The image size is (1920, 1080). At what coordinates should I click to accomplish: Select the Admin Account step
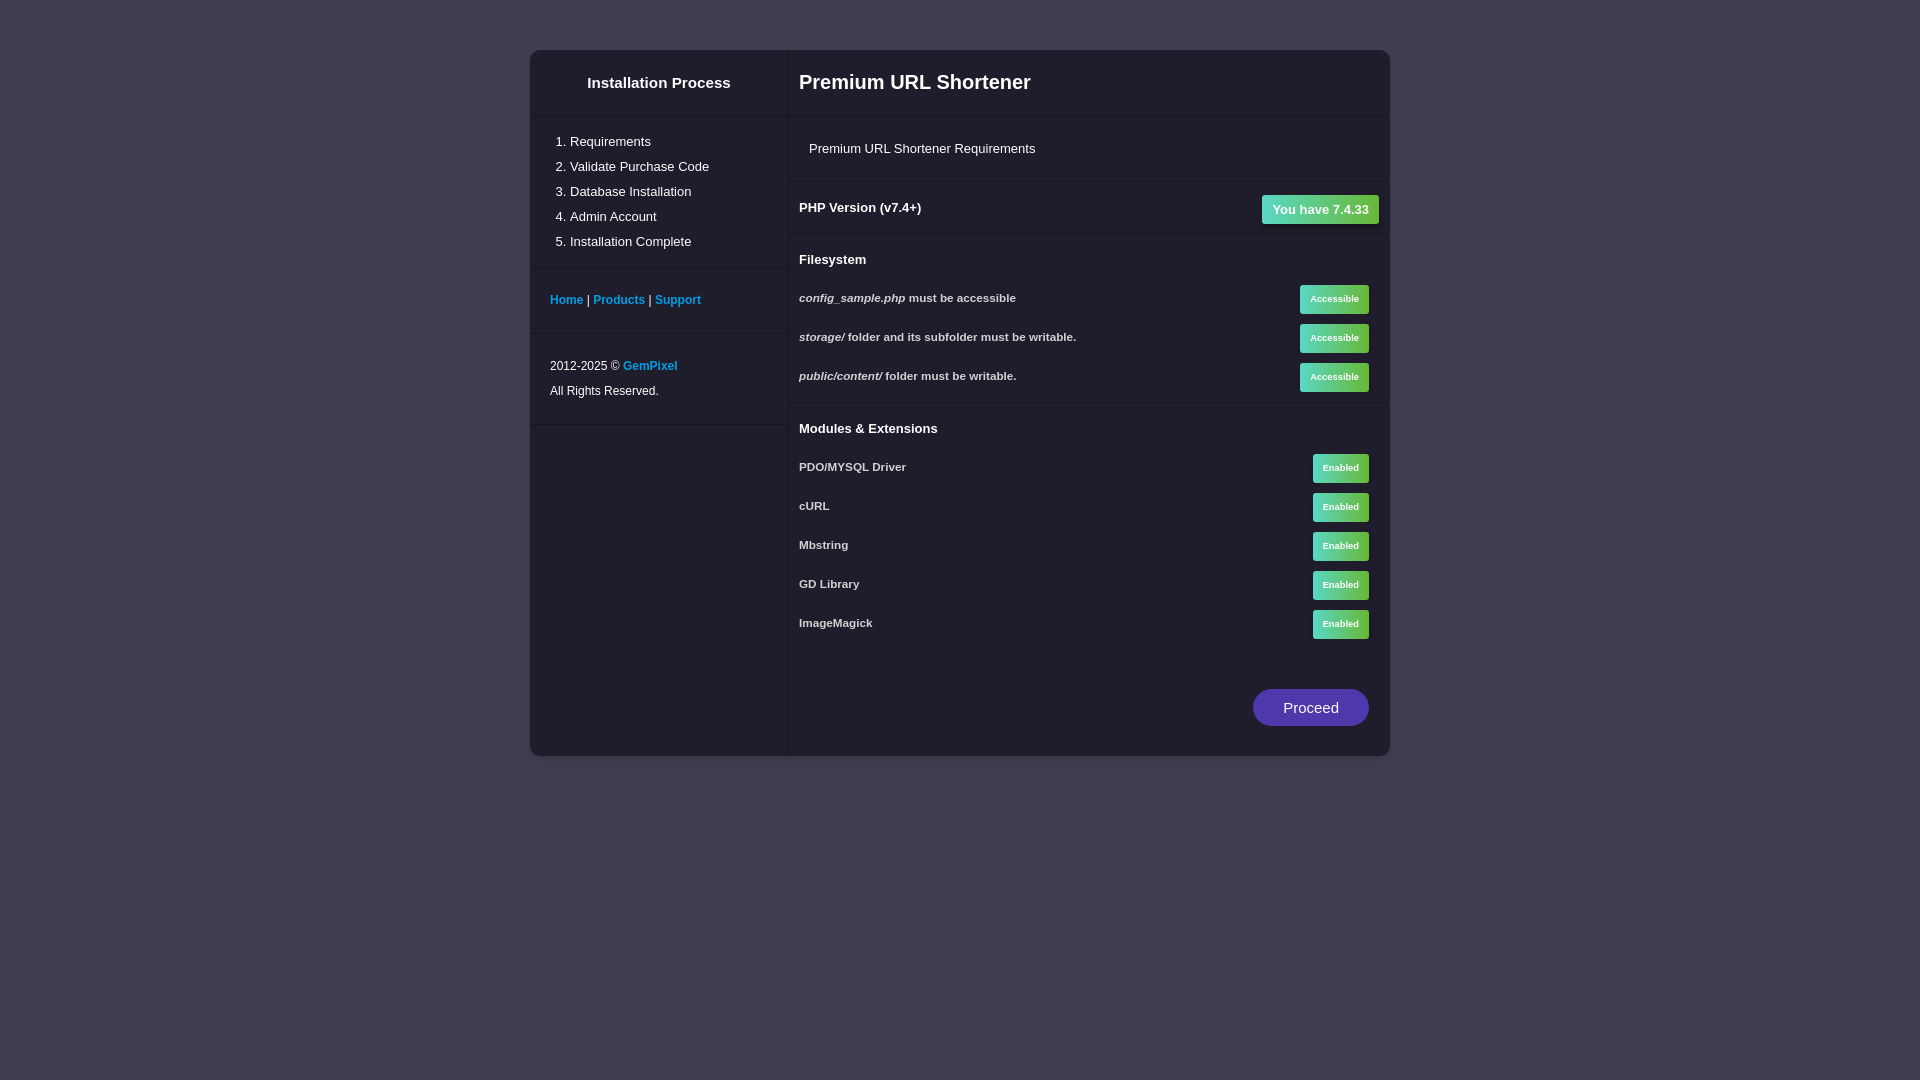point(613,217)
